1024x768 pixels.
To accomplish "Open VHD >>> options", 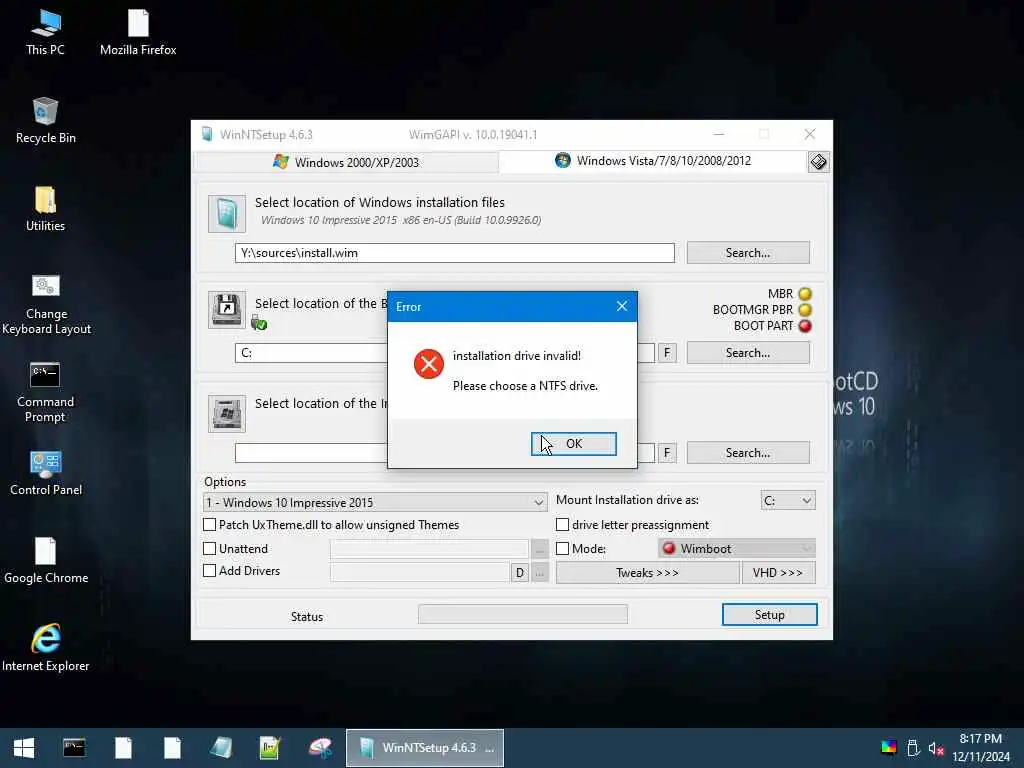I will click(x=778, y=573).
